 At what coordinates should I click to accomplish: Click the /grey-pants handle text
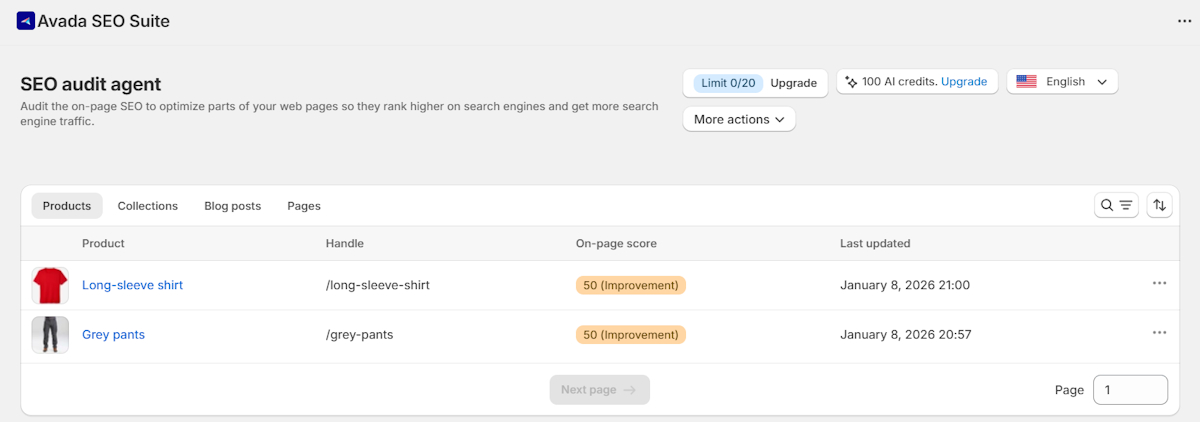[x=359, y=335]
